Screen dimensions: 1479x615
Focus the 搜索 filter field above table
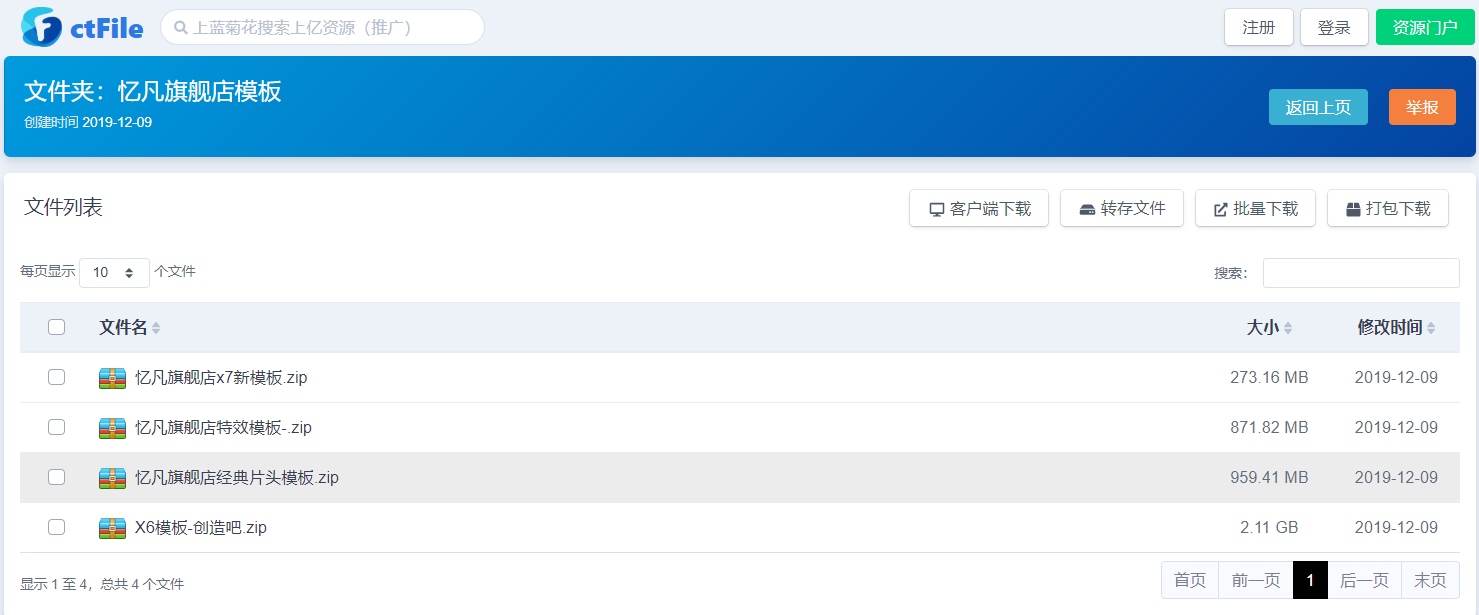pyautogui.click(x=1361, y=273)
